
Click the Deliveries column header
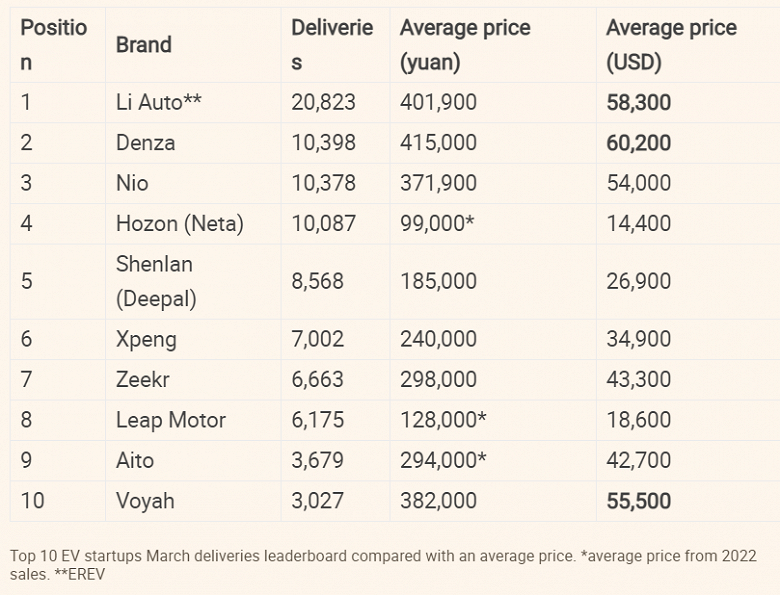click(x=332, y=44)
